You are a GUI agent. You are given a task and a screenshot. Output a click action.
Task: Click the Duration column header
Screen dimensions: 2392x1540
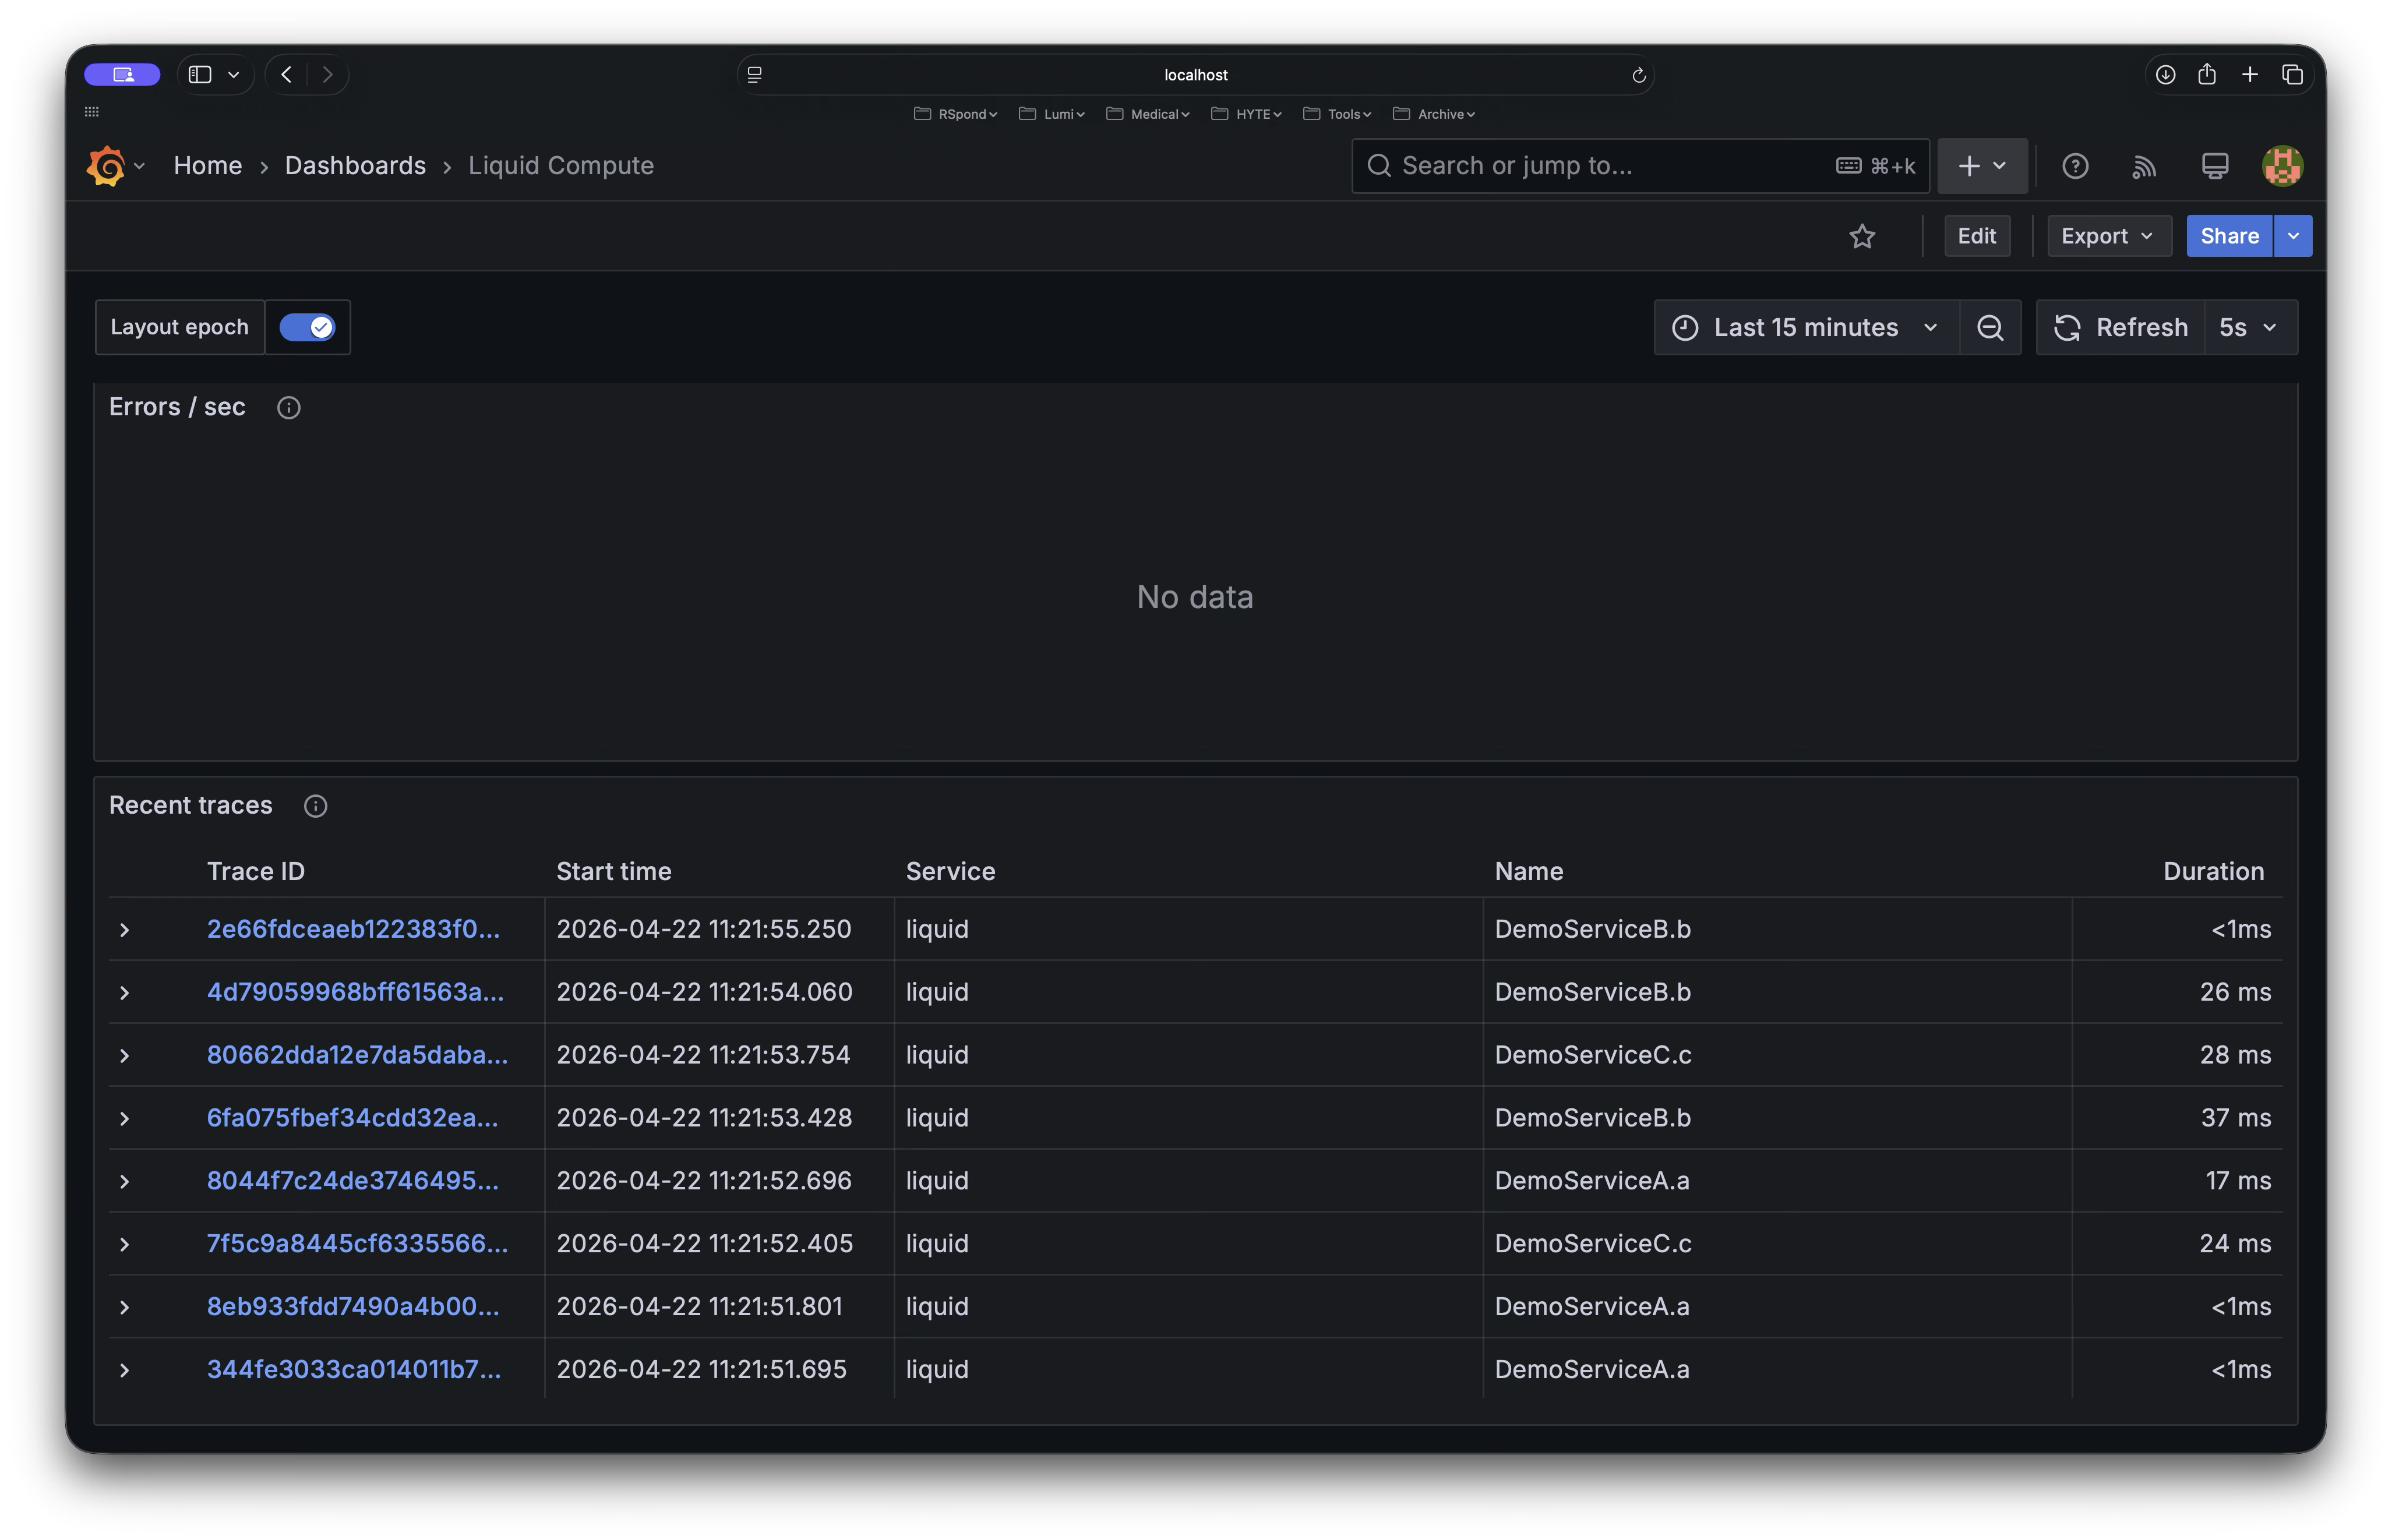2213,872
